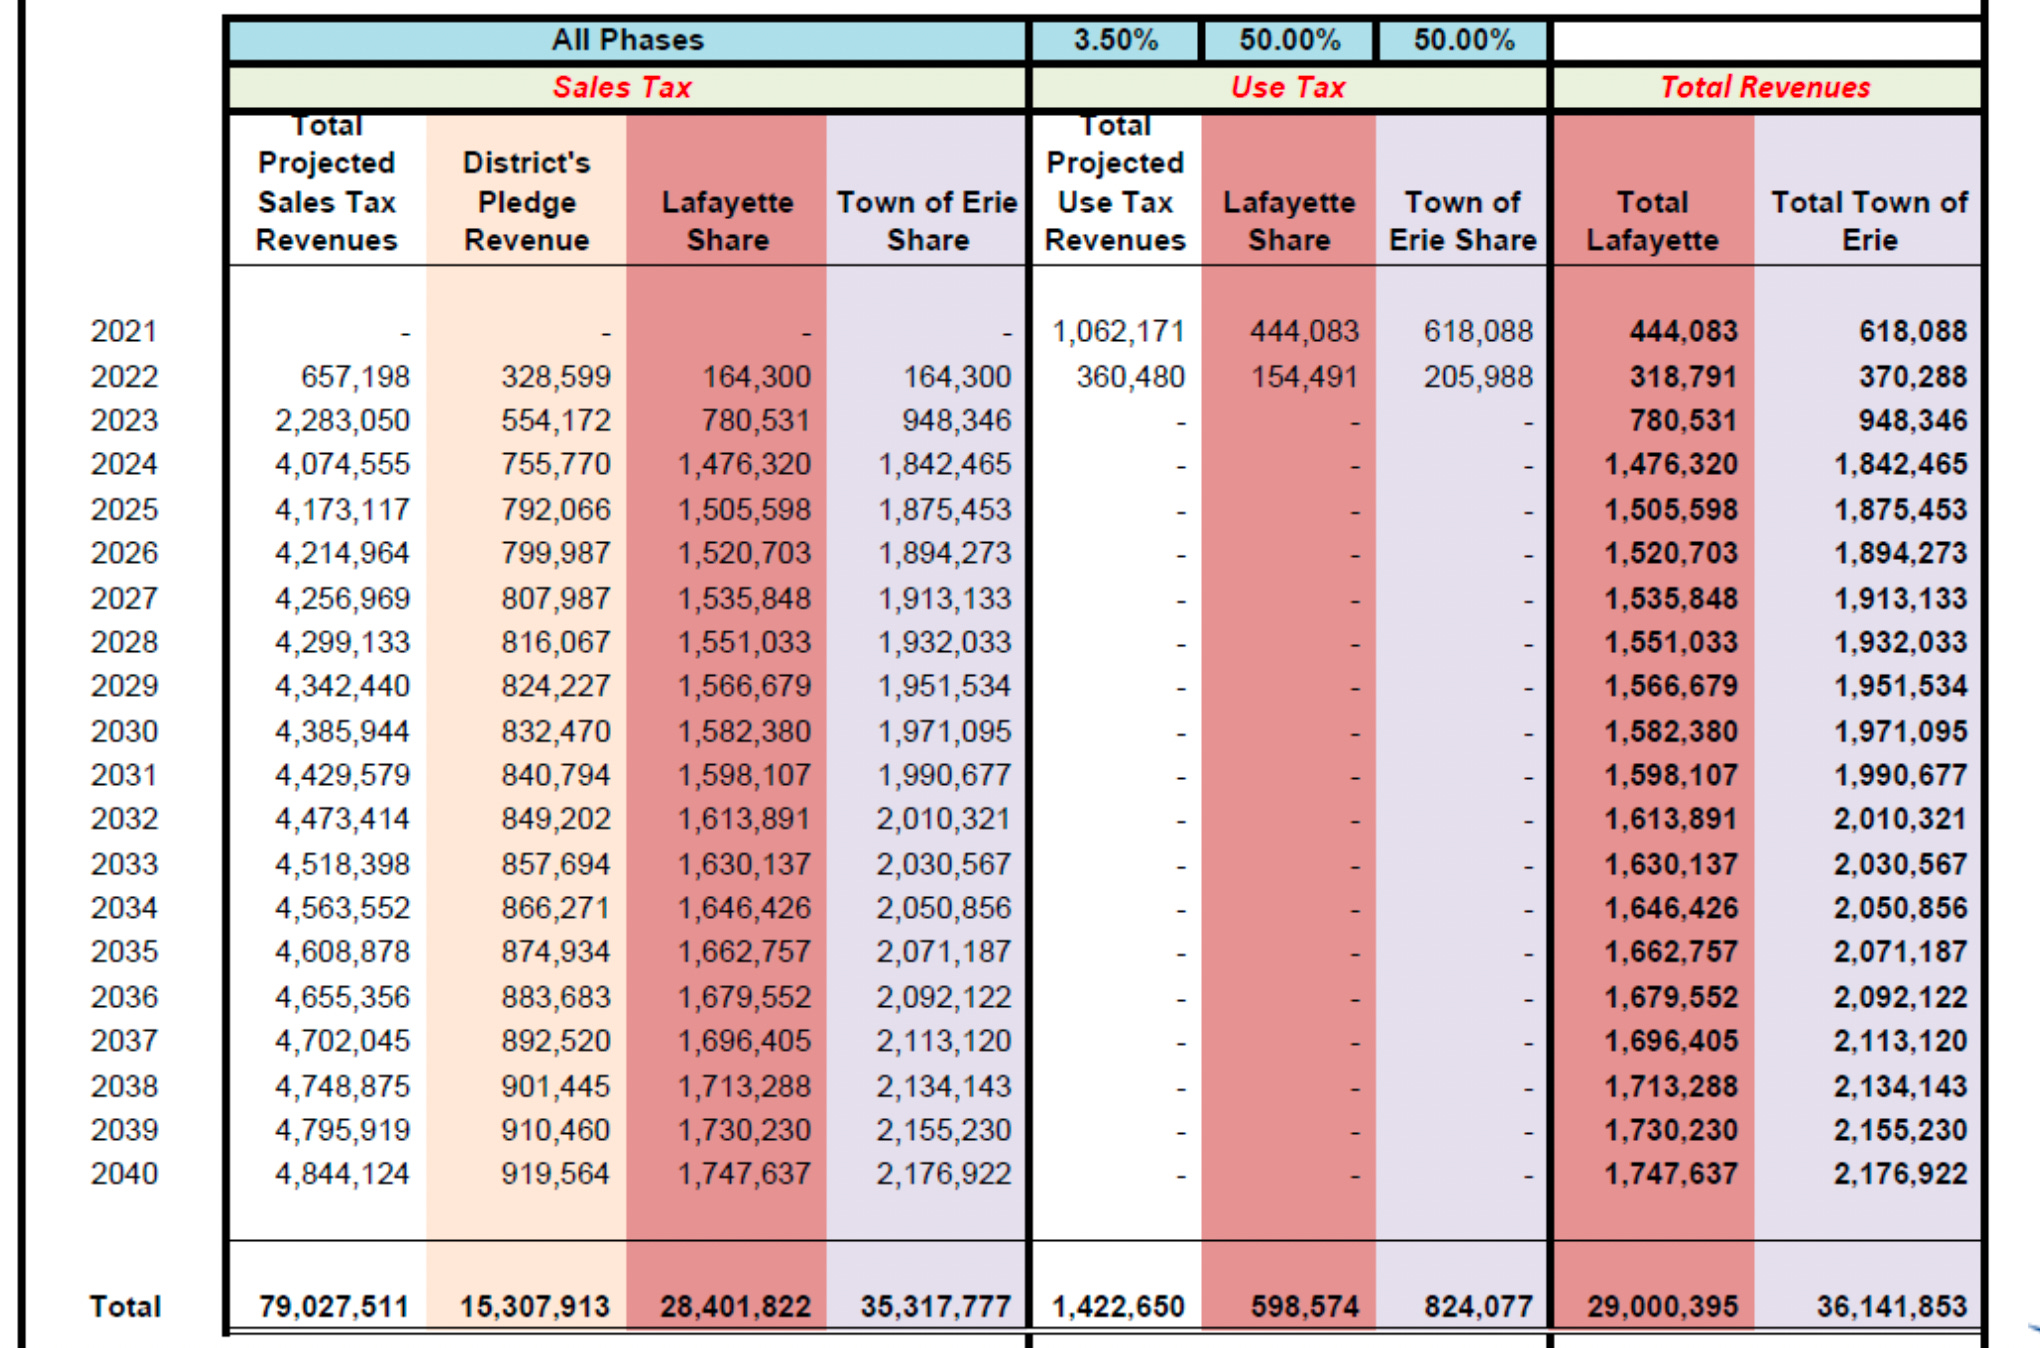Click Lafayette use tax total 598,574
Image resolution: width=2040 pixels, height=1348 pixels.
(x=1304, y=1308)
